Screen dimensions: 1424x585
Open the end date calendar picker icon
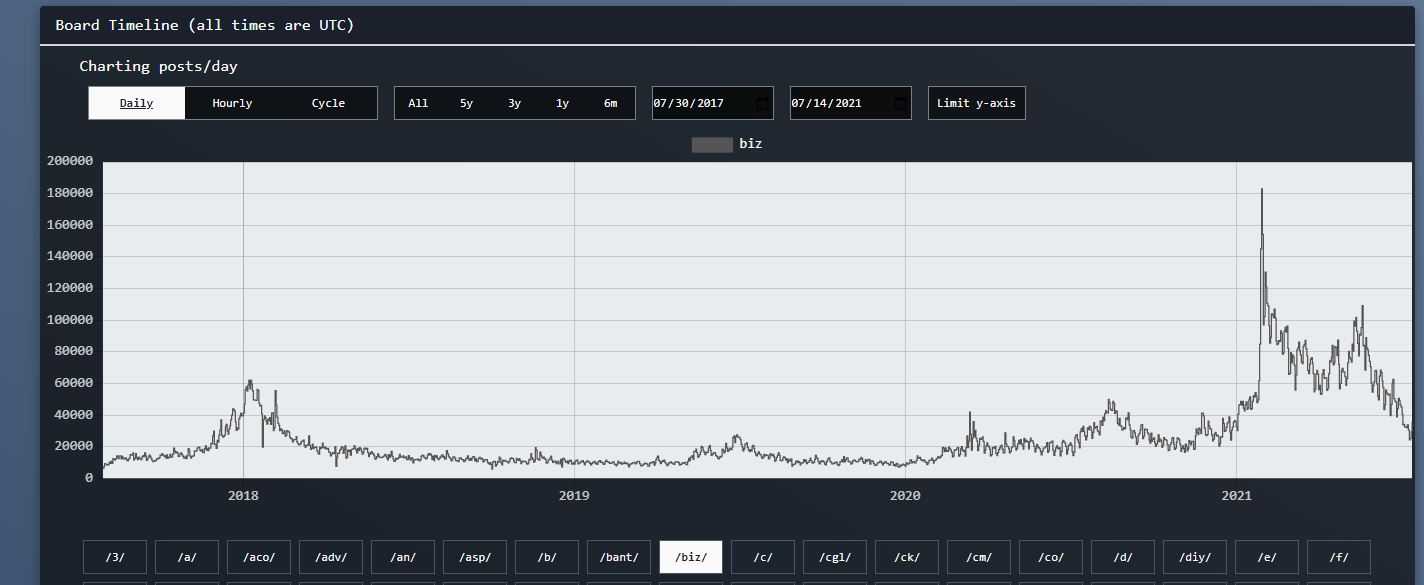900,103
